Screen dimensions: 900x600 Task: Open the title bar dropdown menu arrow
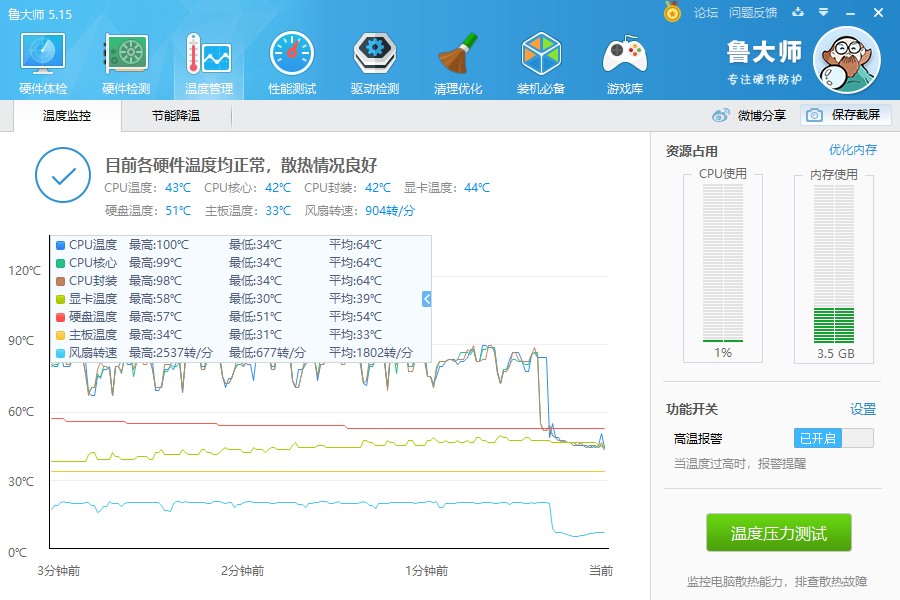[x=824, y=12]
